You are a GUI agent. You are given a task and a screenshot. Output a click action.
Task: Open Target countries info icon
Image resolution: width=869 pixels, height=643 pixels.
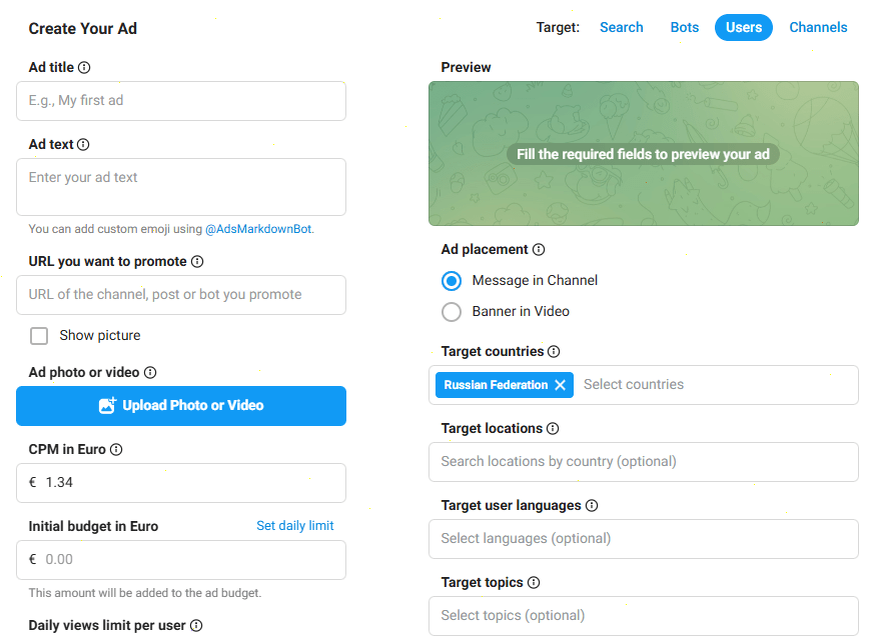(x=554, y=352)
